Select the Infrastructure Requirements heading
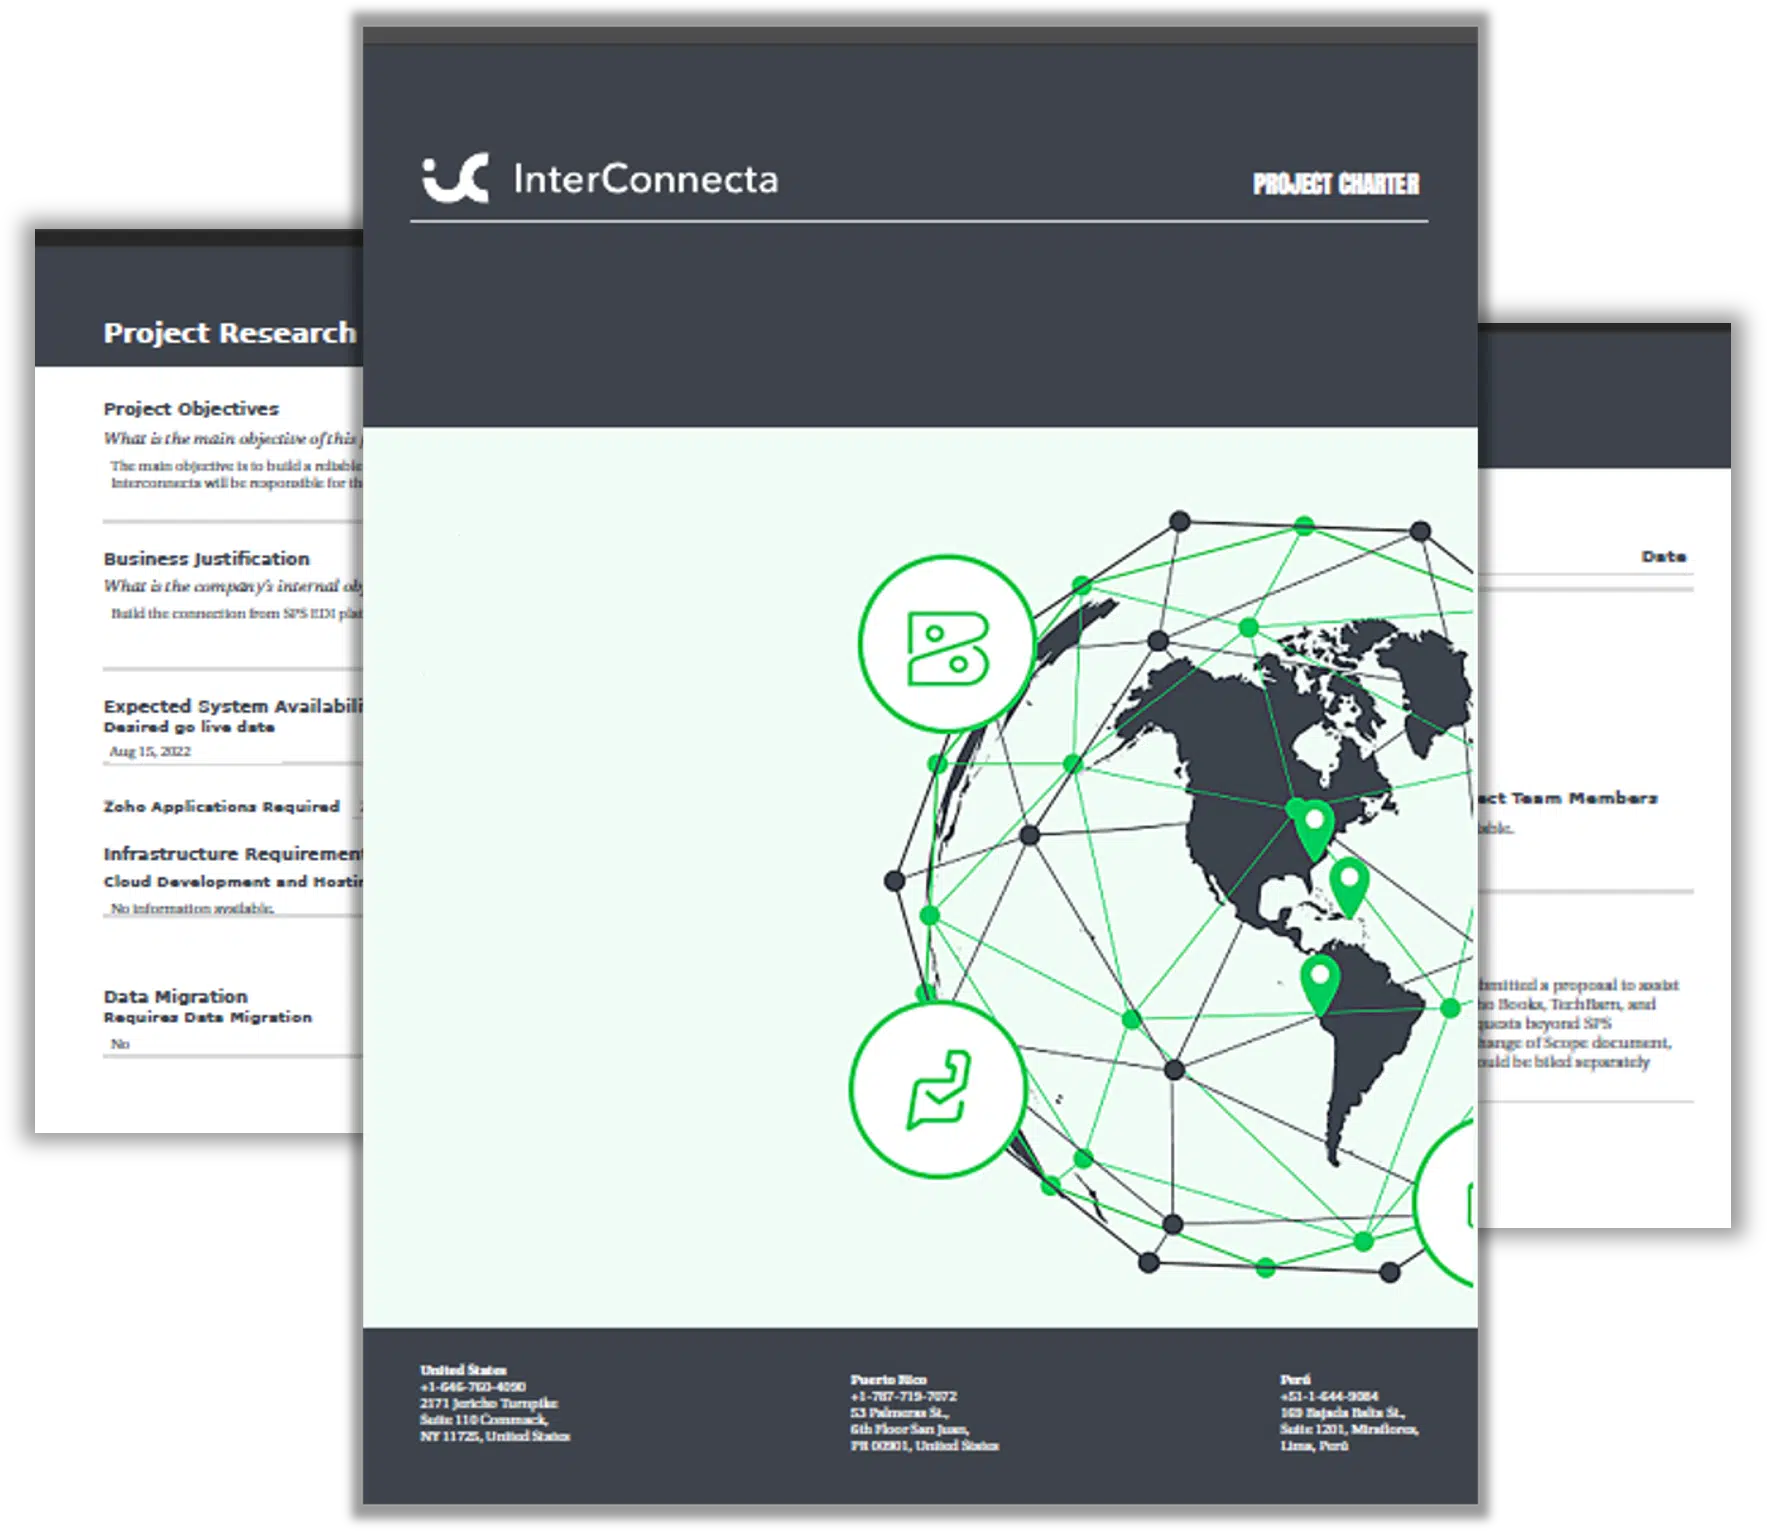This screenshot has width=1767, height=1531. coord(233,853)
